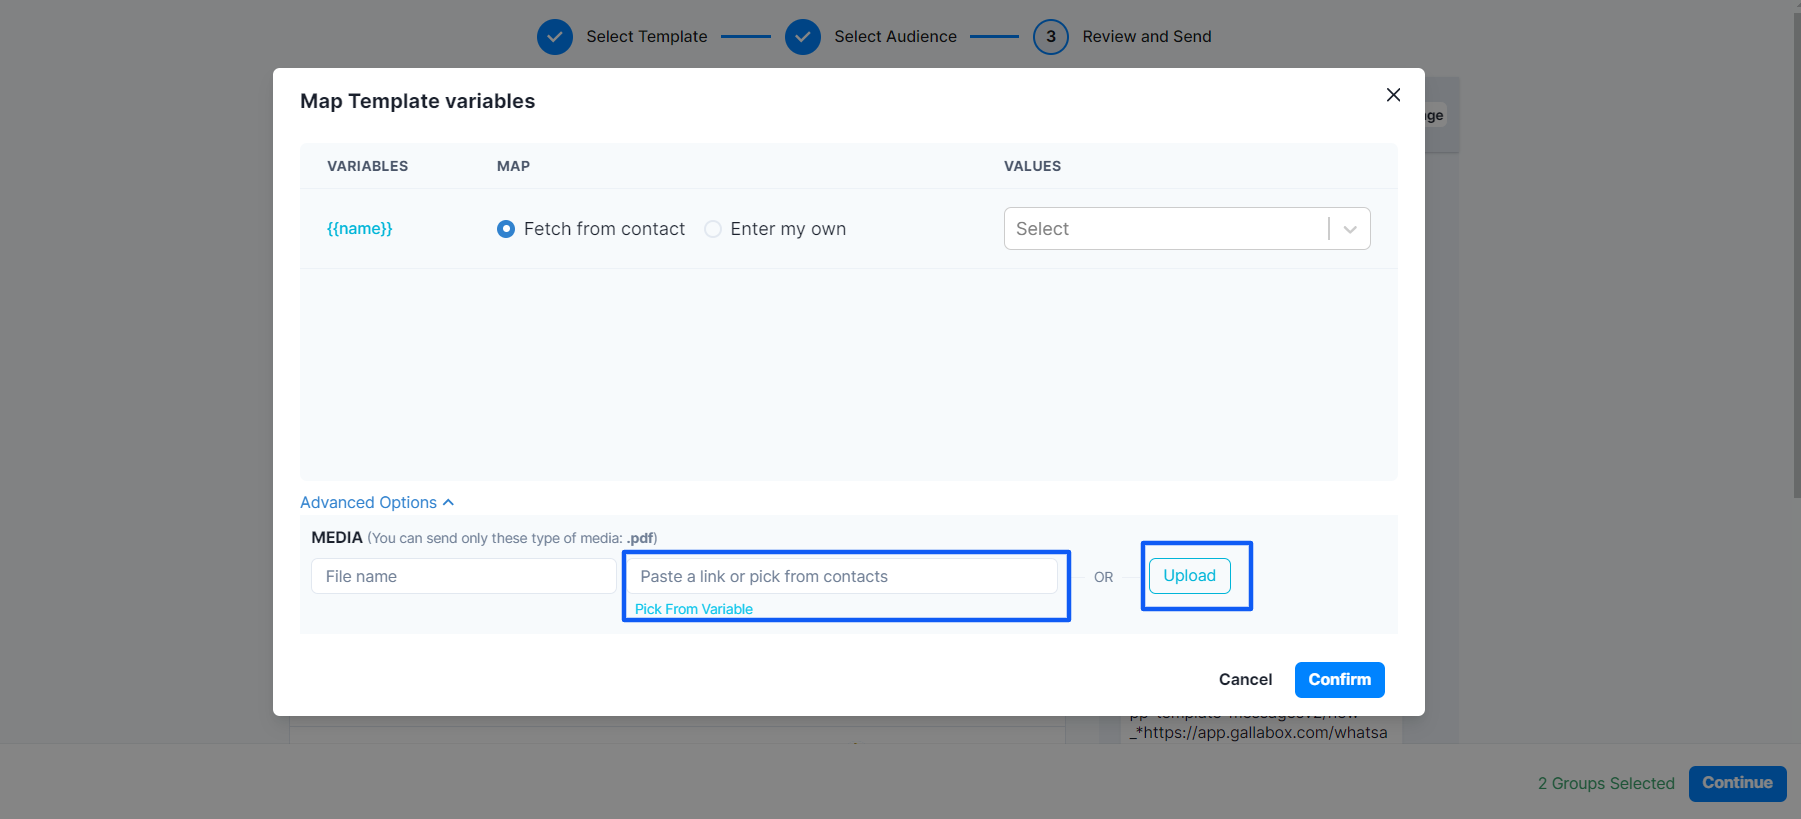The image size is (1801, 819).
Task: Open the Values Select dropdown field
Action: point(1165,229)
